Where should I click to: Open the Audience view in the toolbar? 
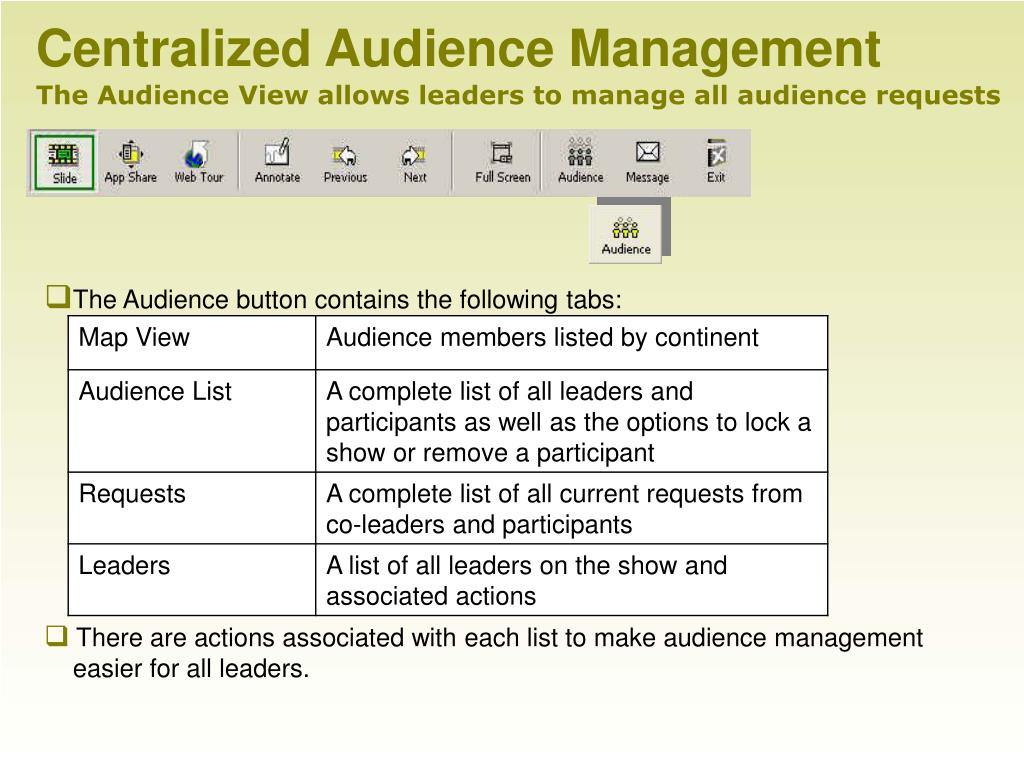[581, 163]
